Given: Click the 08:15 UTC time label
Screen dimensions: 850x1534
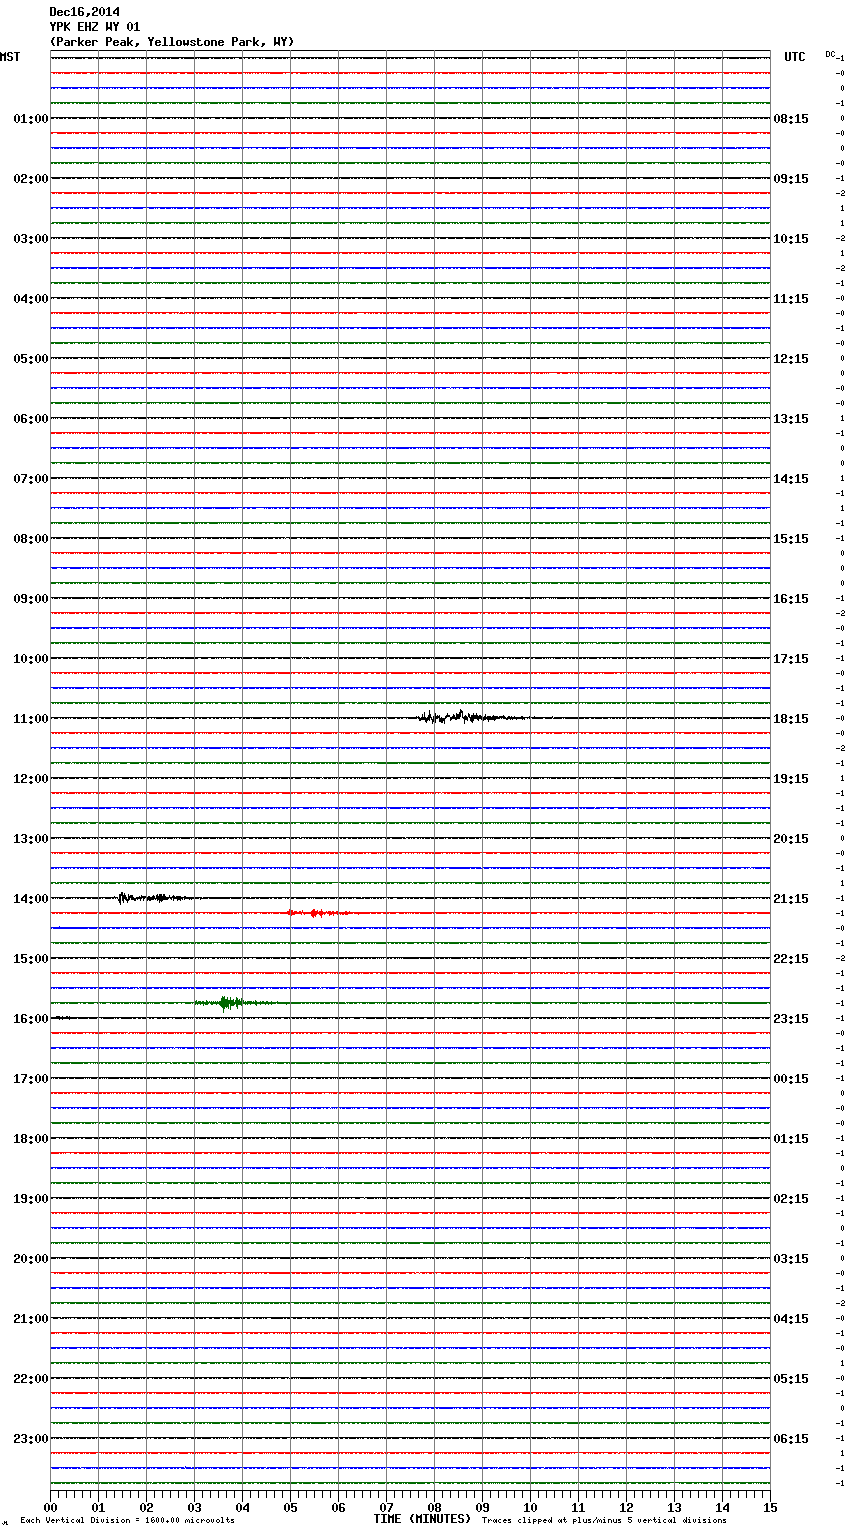Looking at the screenshot, I should (x=791, y=119).
